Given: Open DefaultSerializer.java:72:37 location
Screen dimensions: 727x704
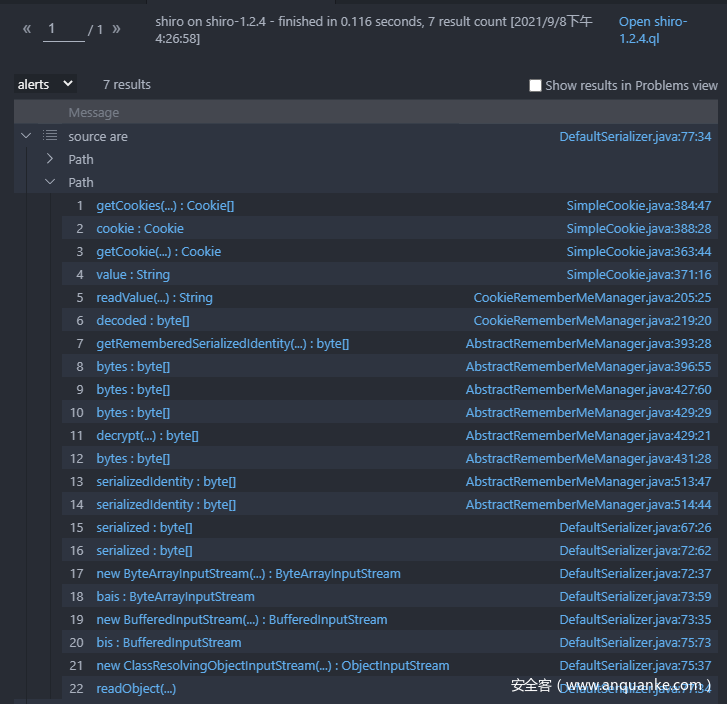Looking at the screenshot, I should click(635, 574).
